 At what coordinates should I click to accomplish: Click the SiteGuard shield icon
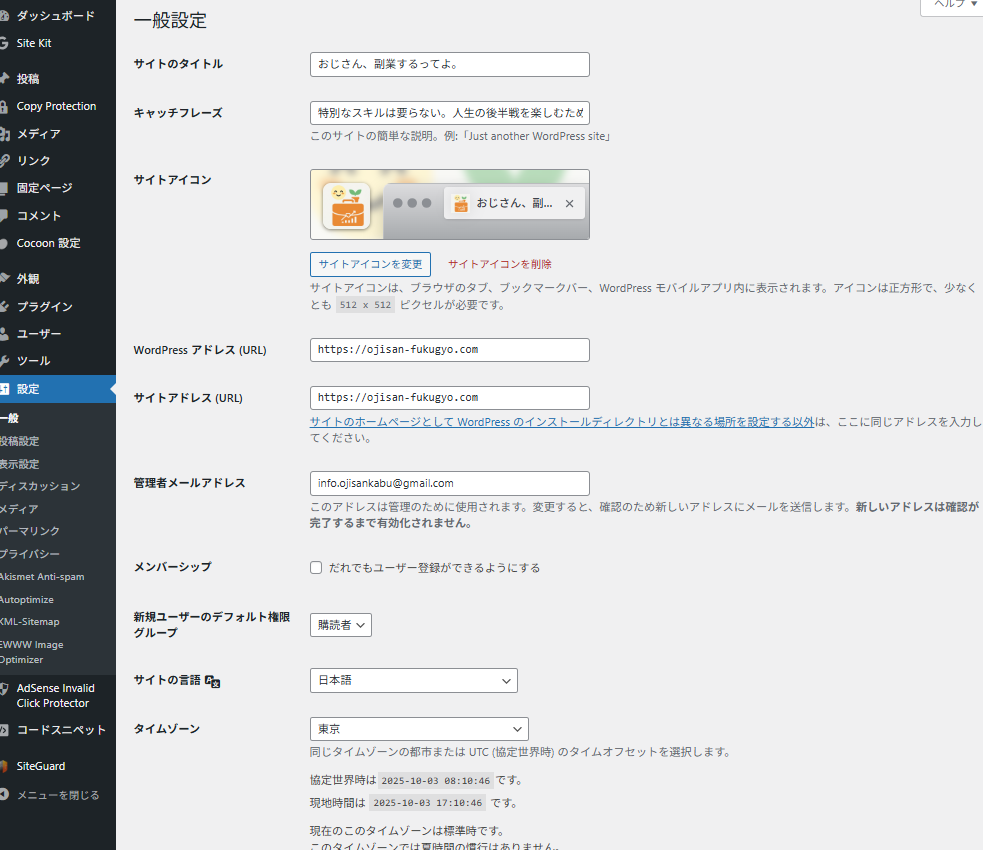pos(4,766)
